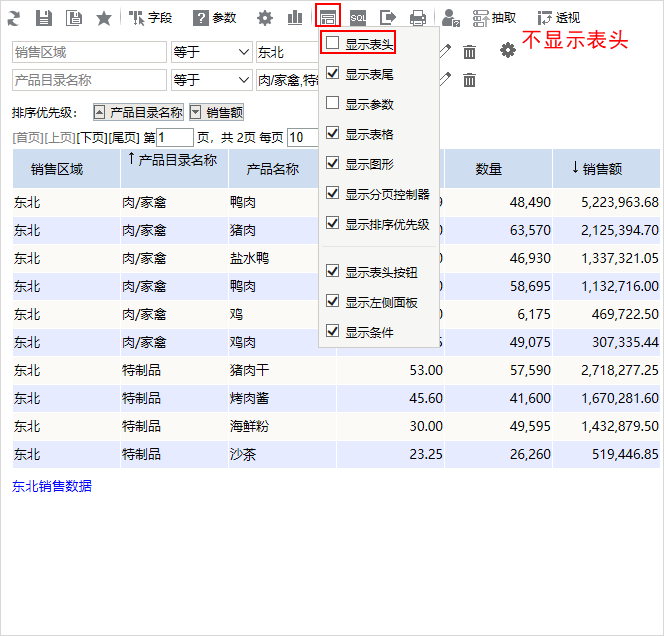The height and width of the screenshot is (636, 664).
Task: Click the save-as document icon
Action: coord(74,18)
